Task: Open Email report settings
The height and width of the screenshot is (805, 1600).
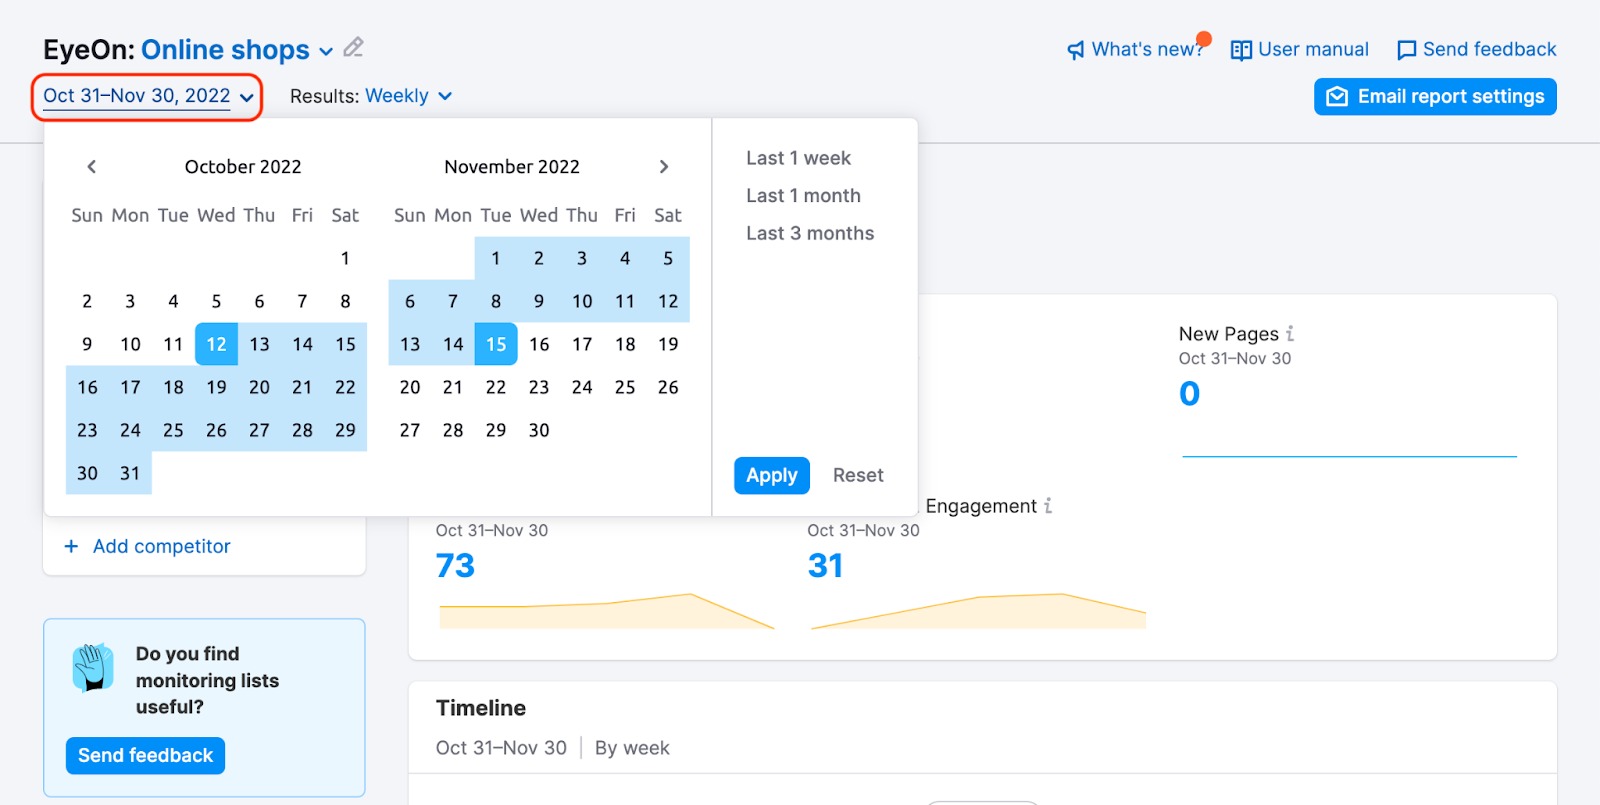Action: [1434, 97]
